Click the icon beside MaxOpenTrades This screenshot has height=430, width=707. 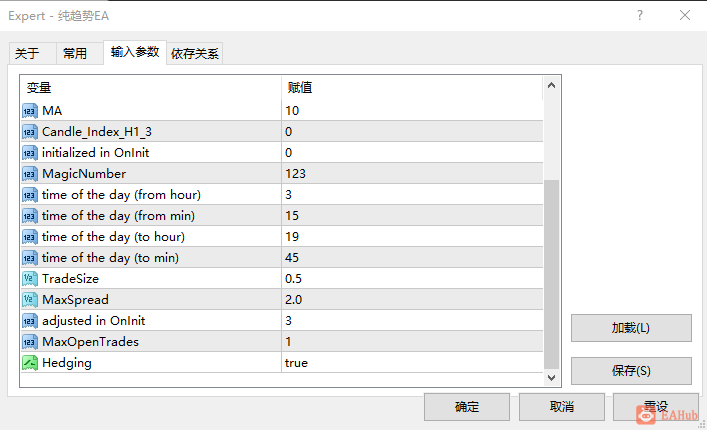(30, 342)
